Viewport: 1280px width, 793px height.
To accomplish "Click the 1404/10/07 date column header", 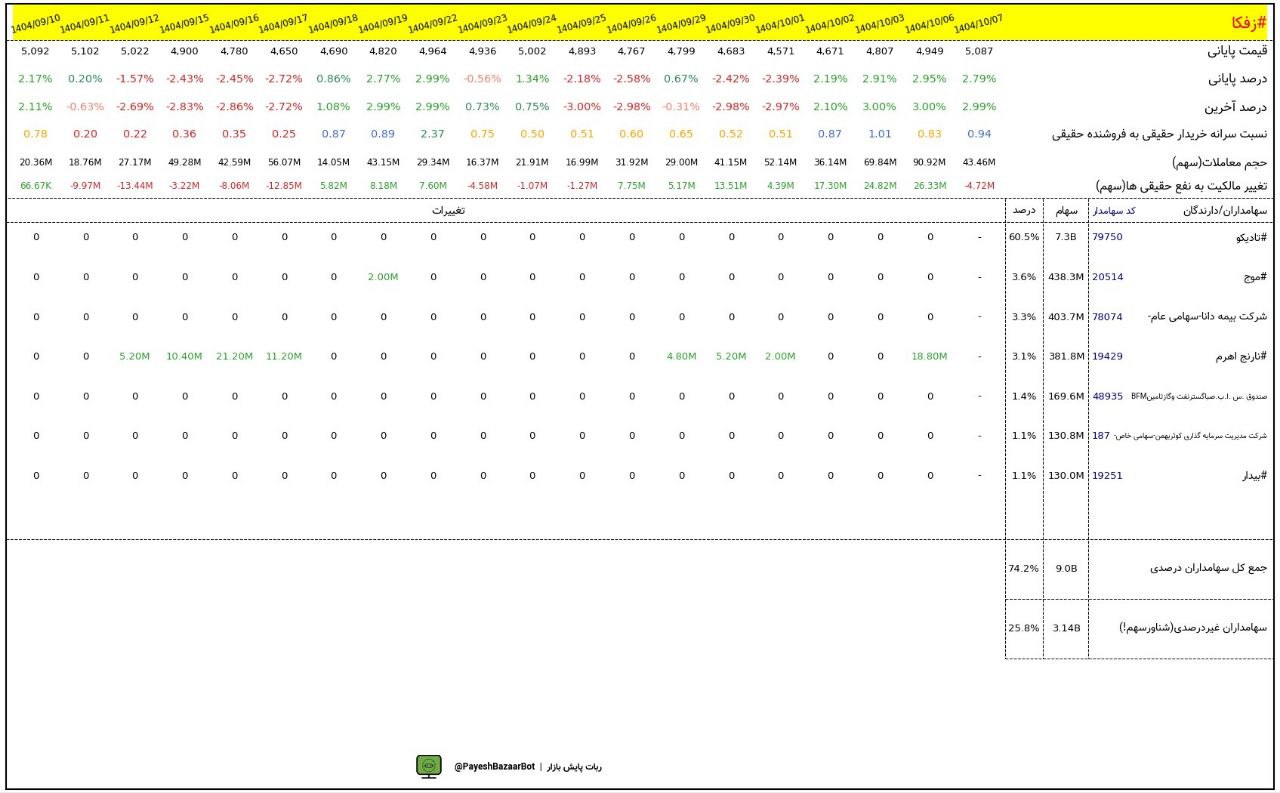I will pos(978,22).
